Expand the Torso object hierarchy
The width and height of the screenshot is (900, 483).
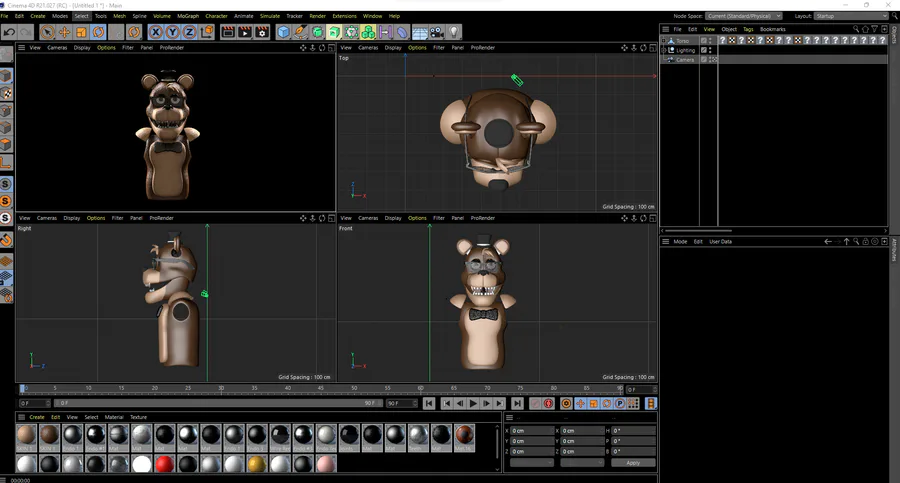pos(664,40)
